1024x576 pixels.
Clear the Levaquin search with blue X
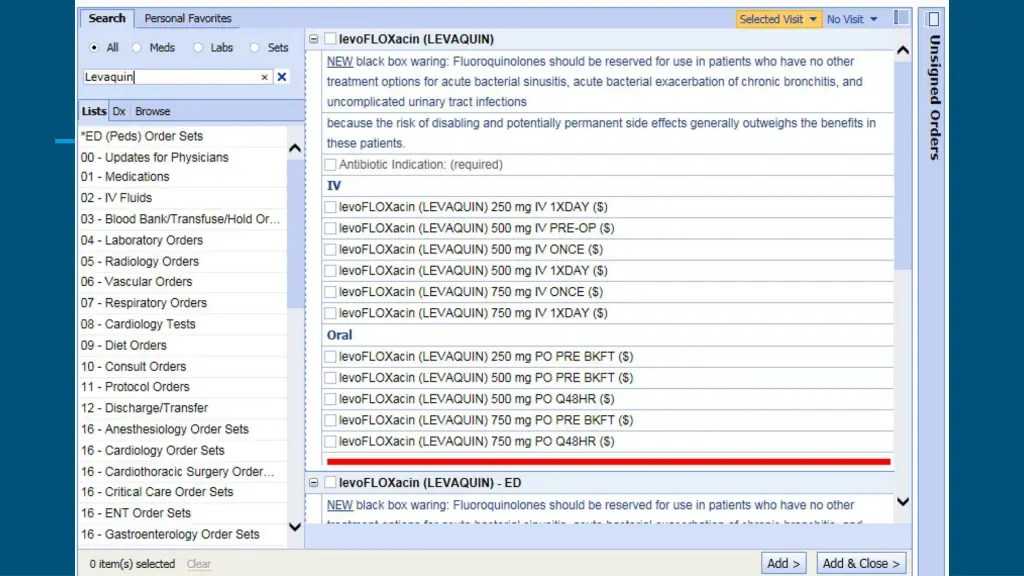[281, 76]
